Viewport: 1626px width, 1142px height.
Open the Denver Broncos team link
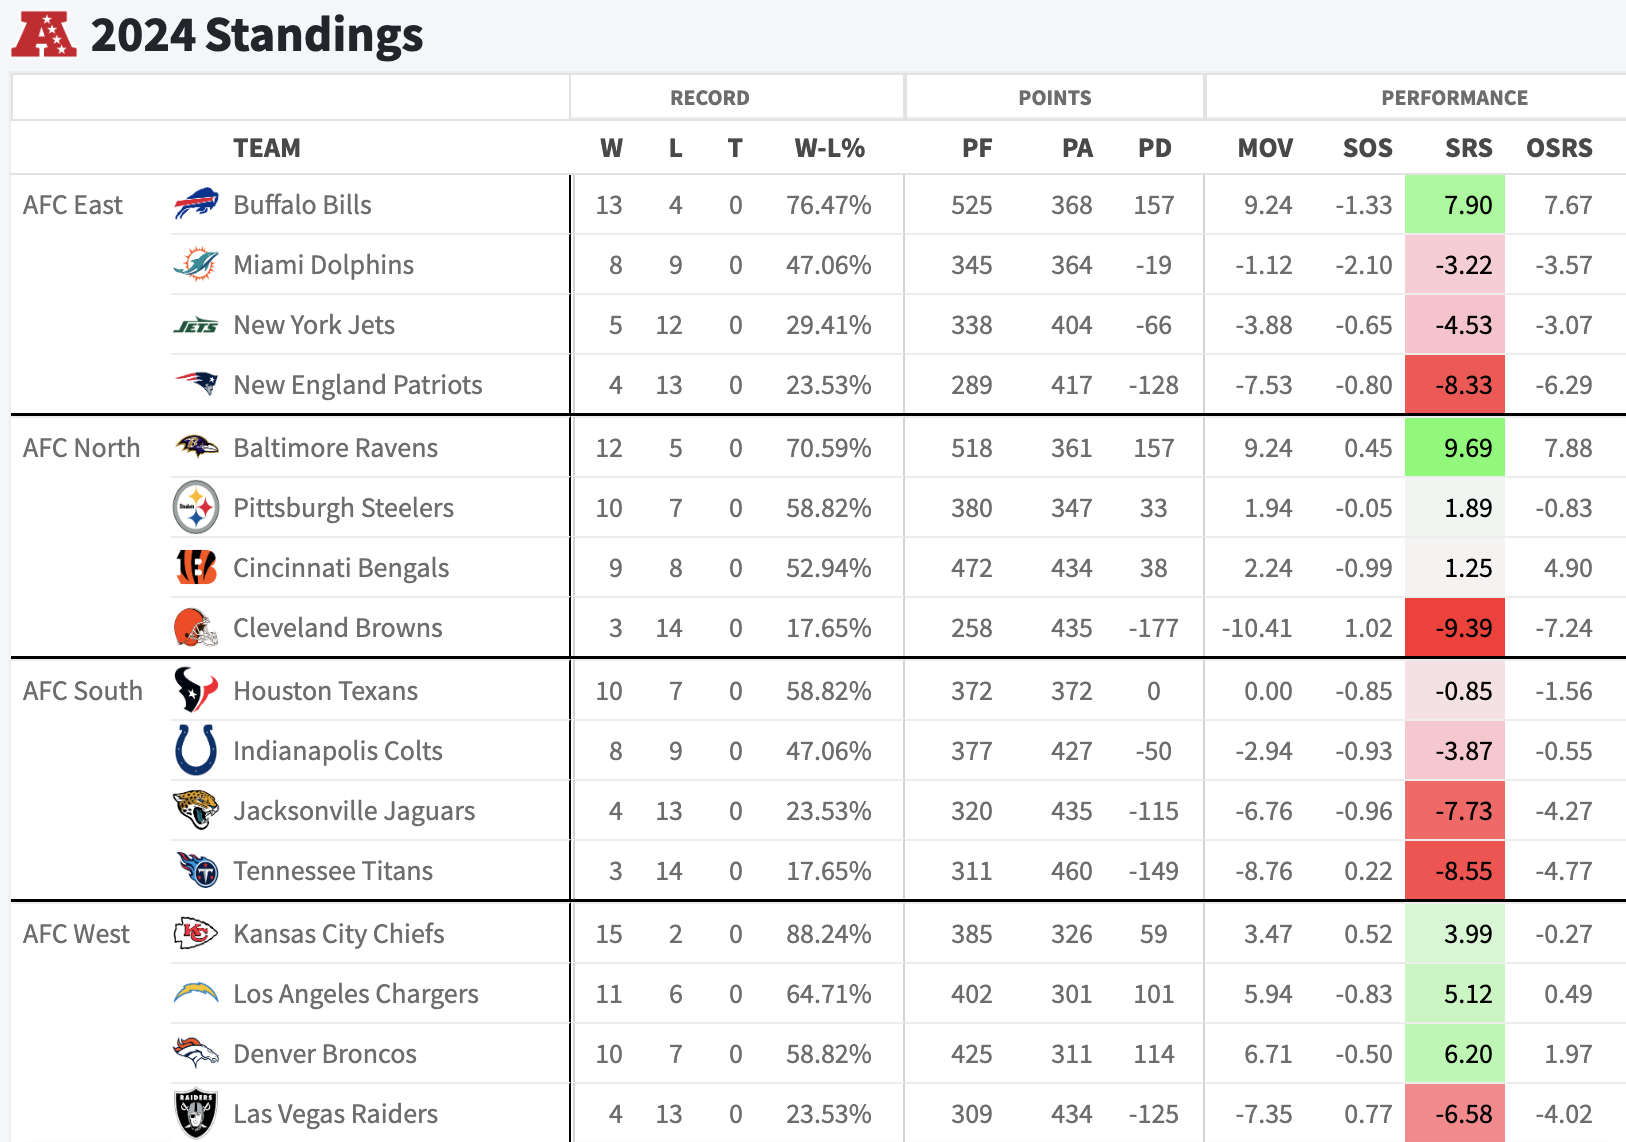coord(324,1054)
